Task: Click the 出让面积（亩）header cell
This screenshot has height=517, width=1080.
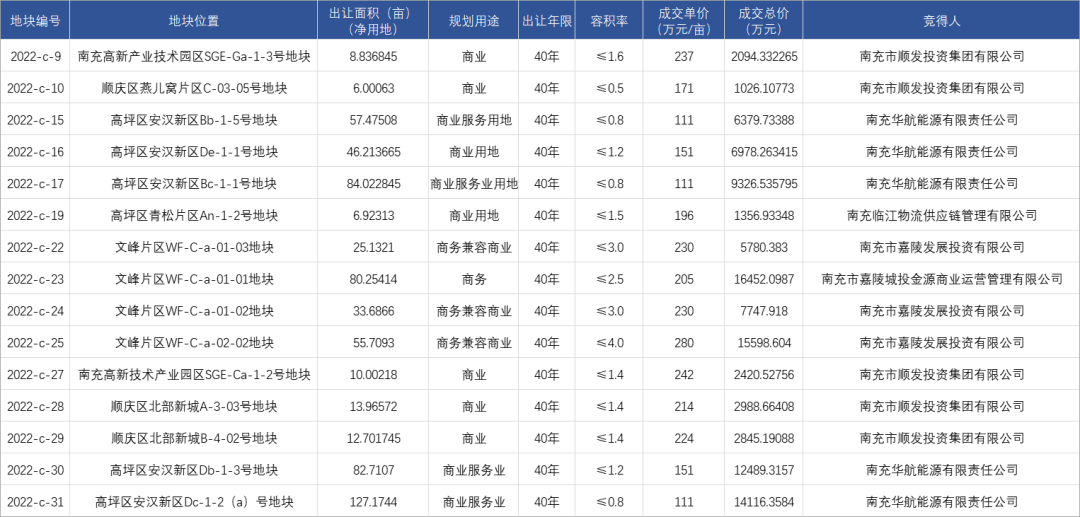Action: tap(373, 21)
